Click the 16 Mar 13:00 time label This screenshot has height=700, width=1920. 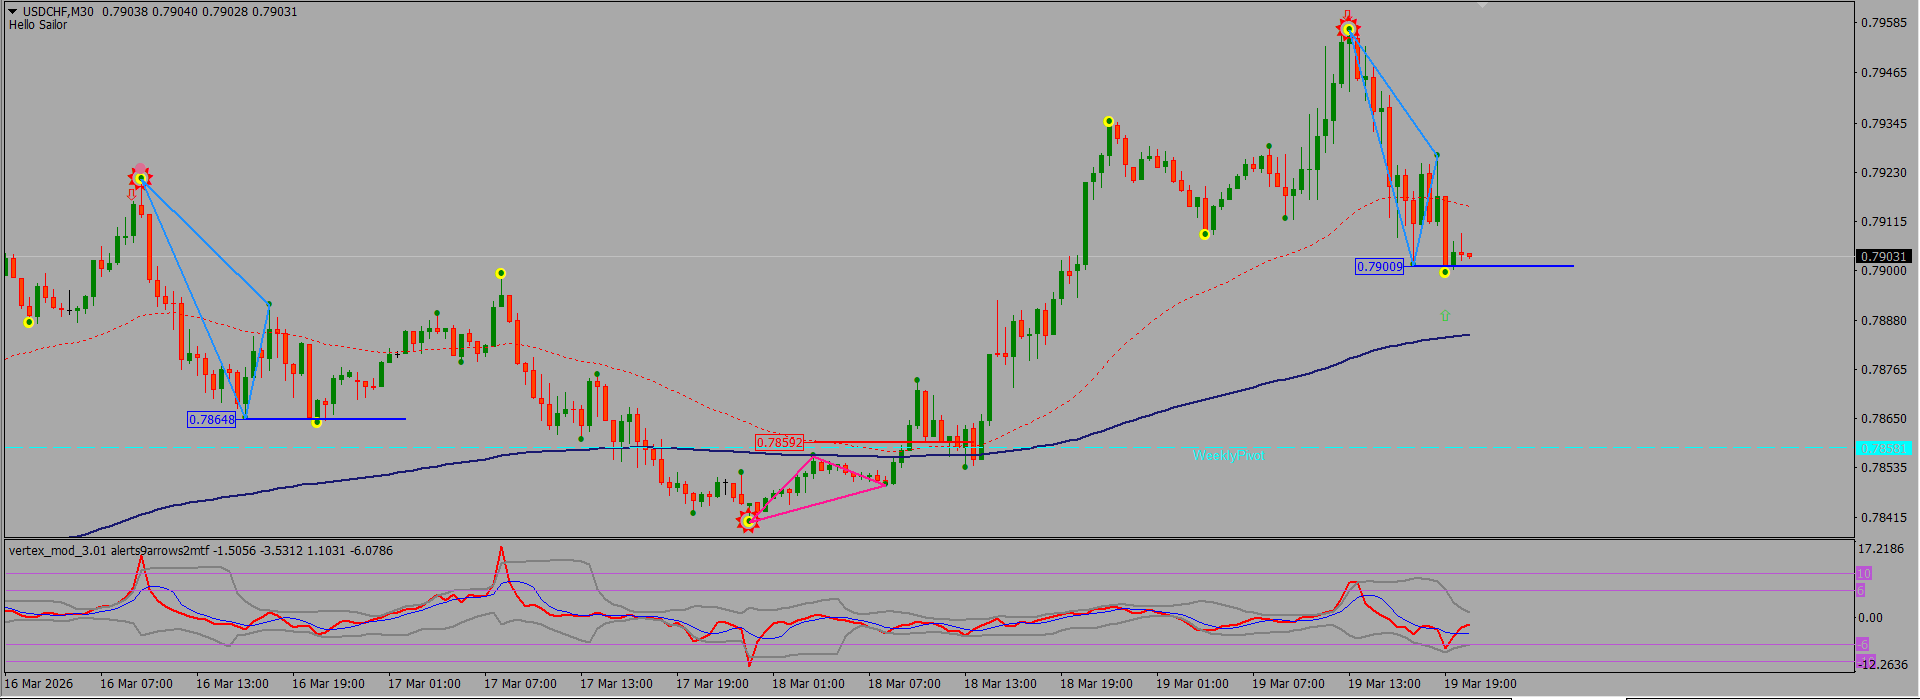pos(232,684)
